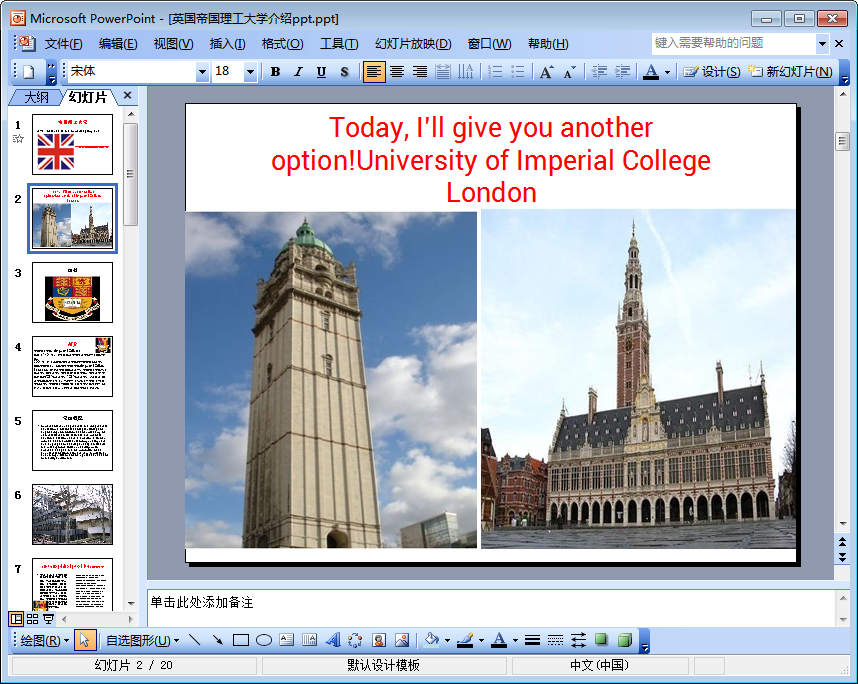Choose arrow style icon
This screenshot has width=858, height=684.
pos(578,640)
